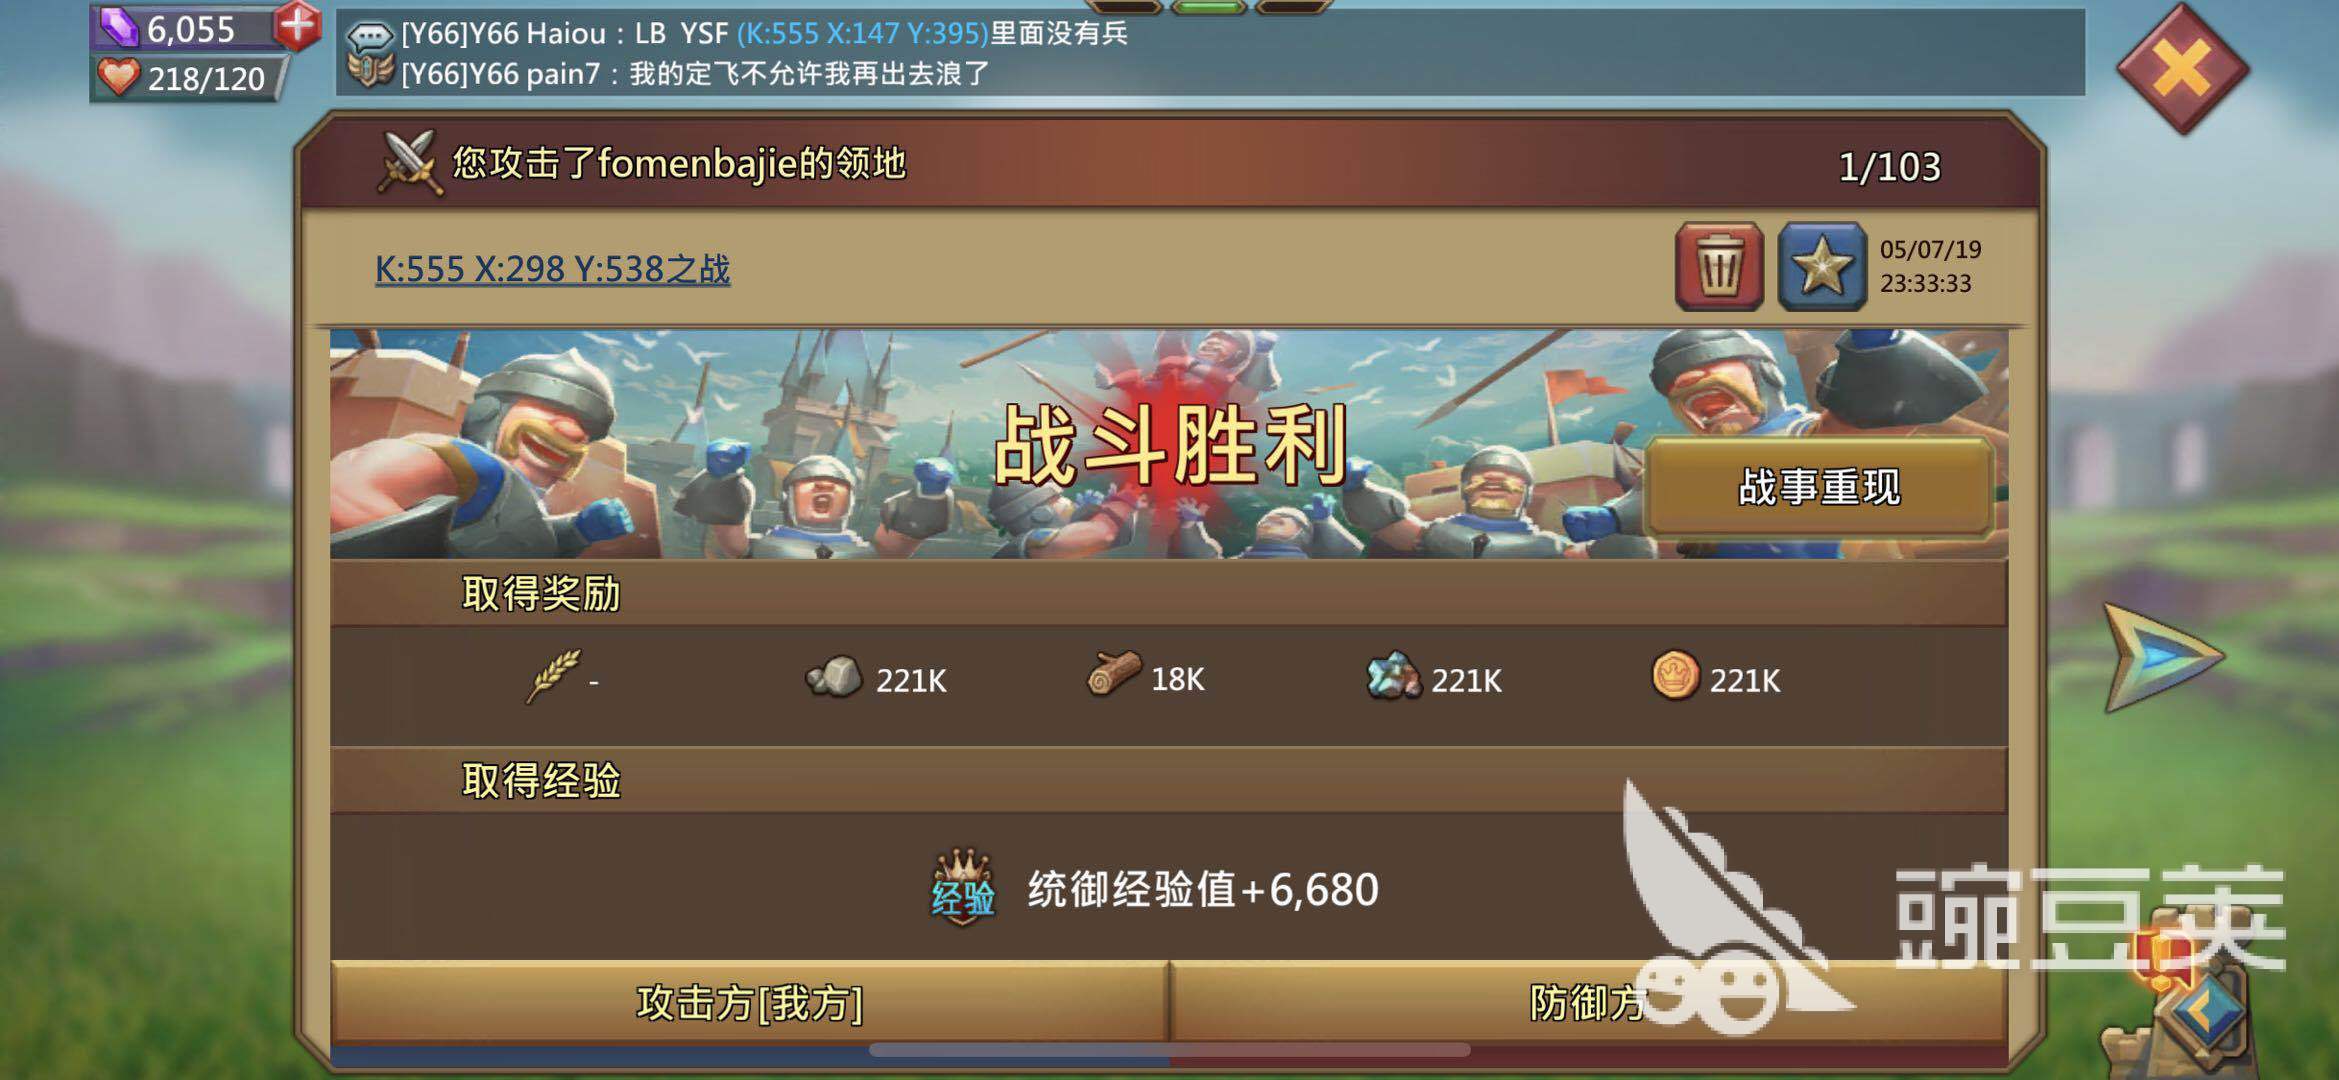Tap the red plus to buy gems
This screenshot has height=1080, width=2339.
coord(298,26)
